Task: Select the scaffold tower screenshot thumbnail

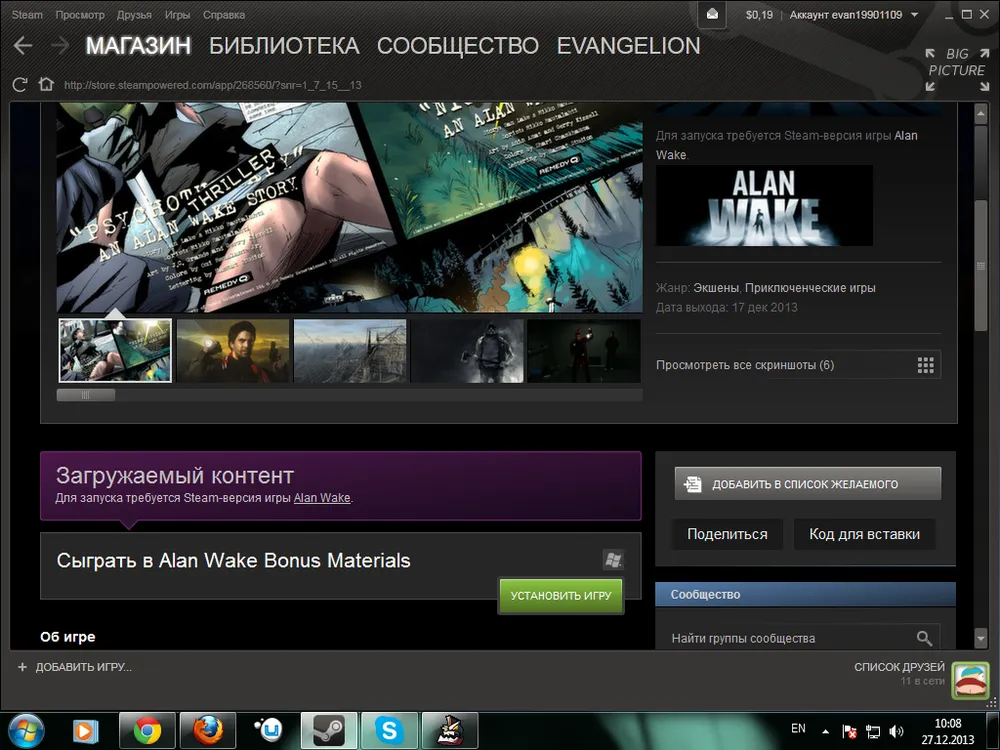Action: pyautogui.click(x=350, y=351)
